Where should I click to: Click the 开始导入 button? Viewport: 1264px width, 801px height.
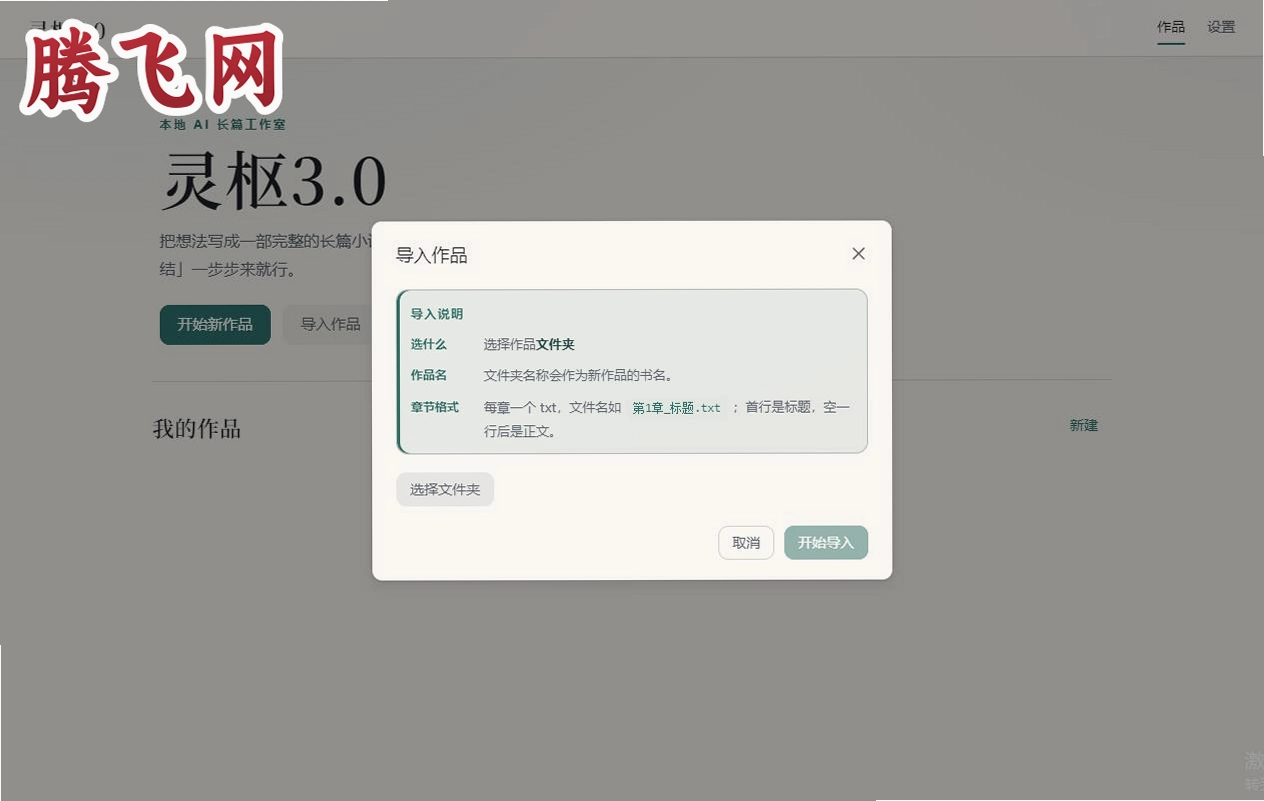tap(826, 543)
